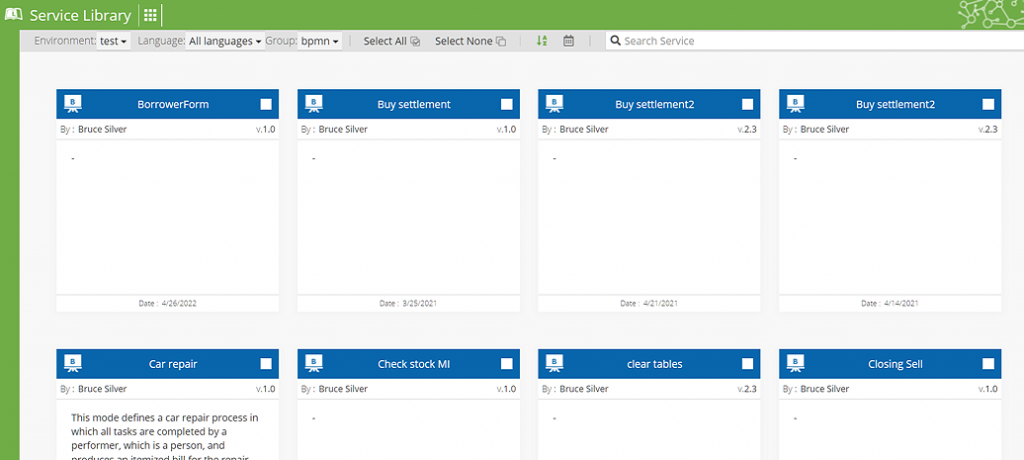Click the BPMN icon on BorrowerForm card
Viewport: 1024px width, 460px height.
point(73,104)
